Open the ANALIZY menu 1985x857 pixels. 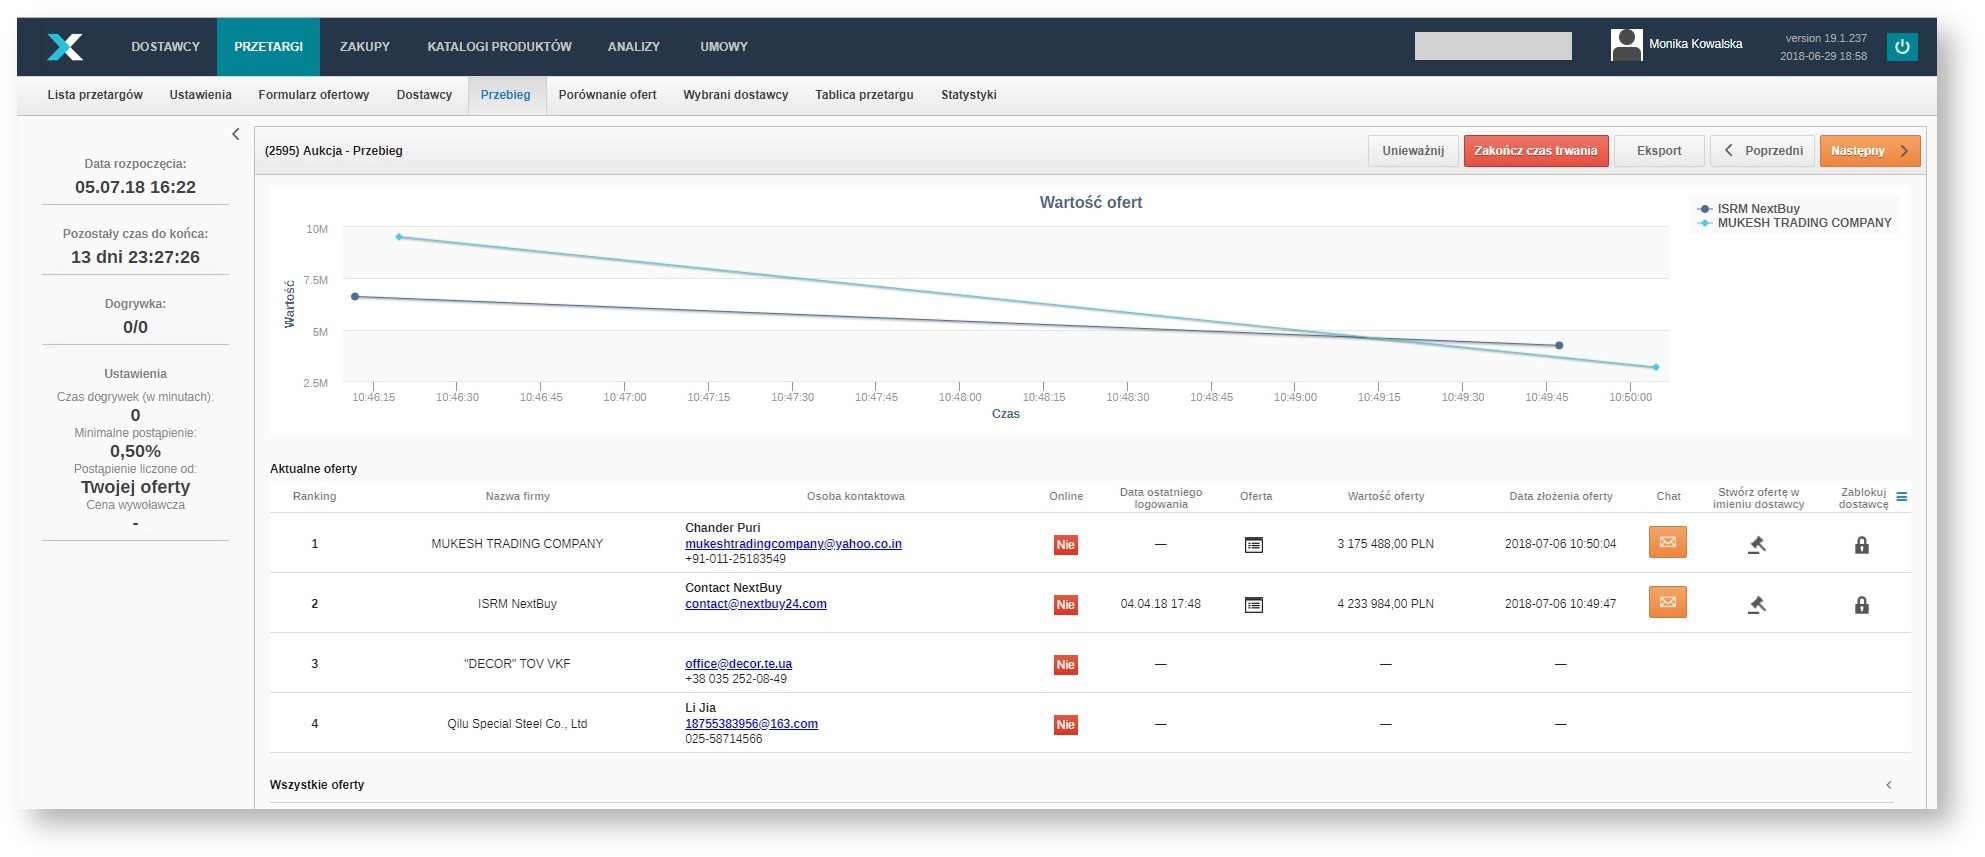point(633,47)
